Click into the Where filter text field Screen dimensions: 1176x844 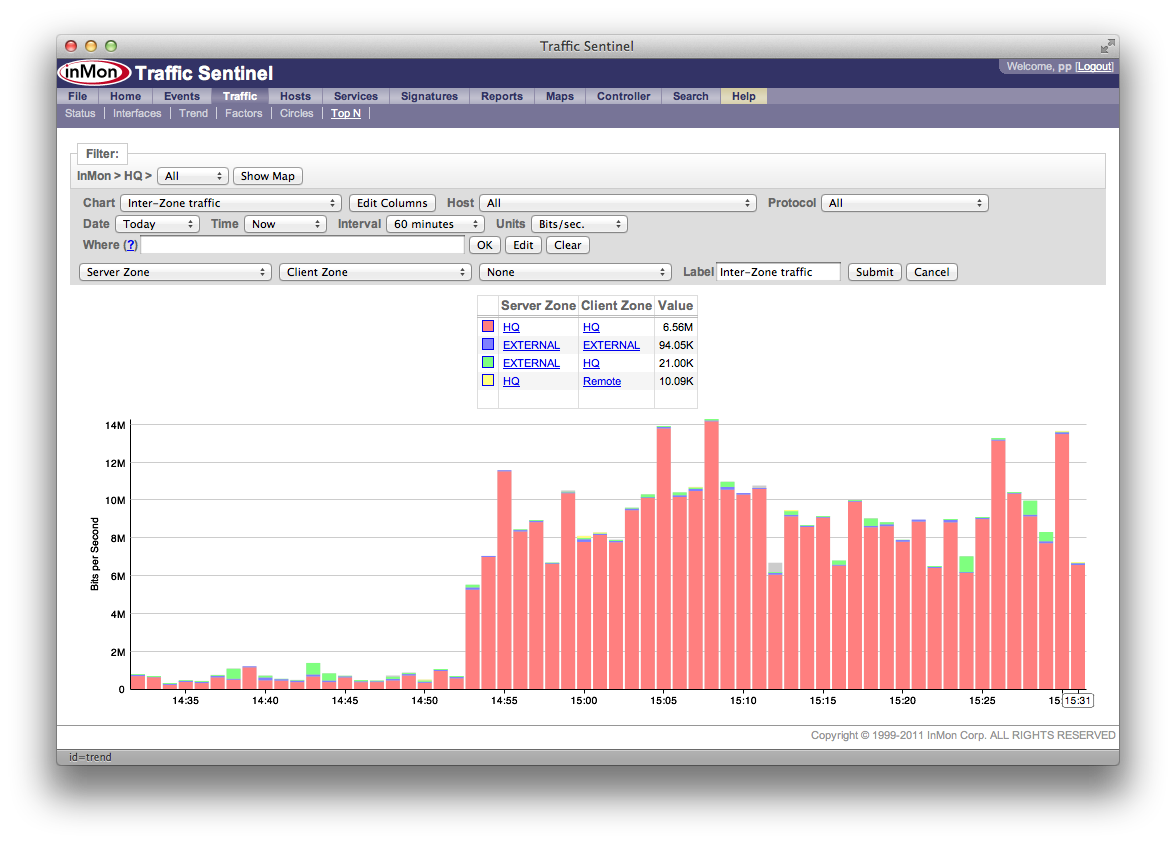(303, 245)
